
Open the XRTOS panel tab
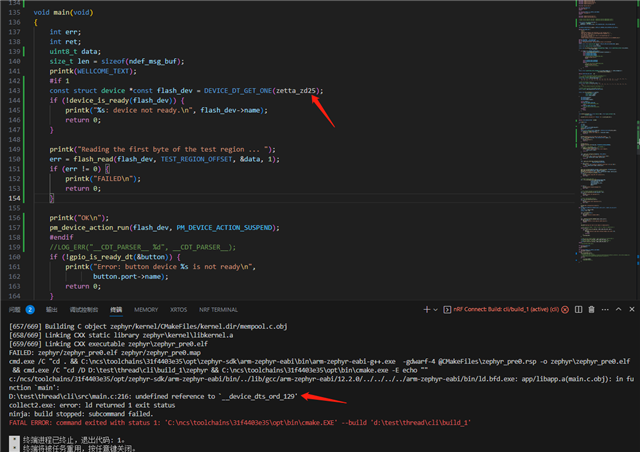coord(178,310)
